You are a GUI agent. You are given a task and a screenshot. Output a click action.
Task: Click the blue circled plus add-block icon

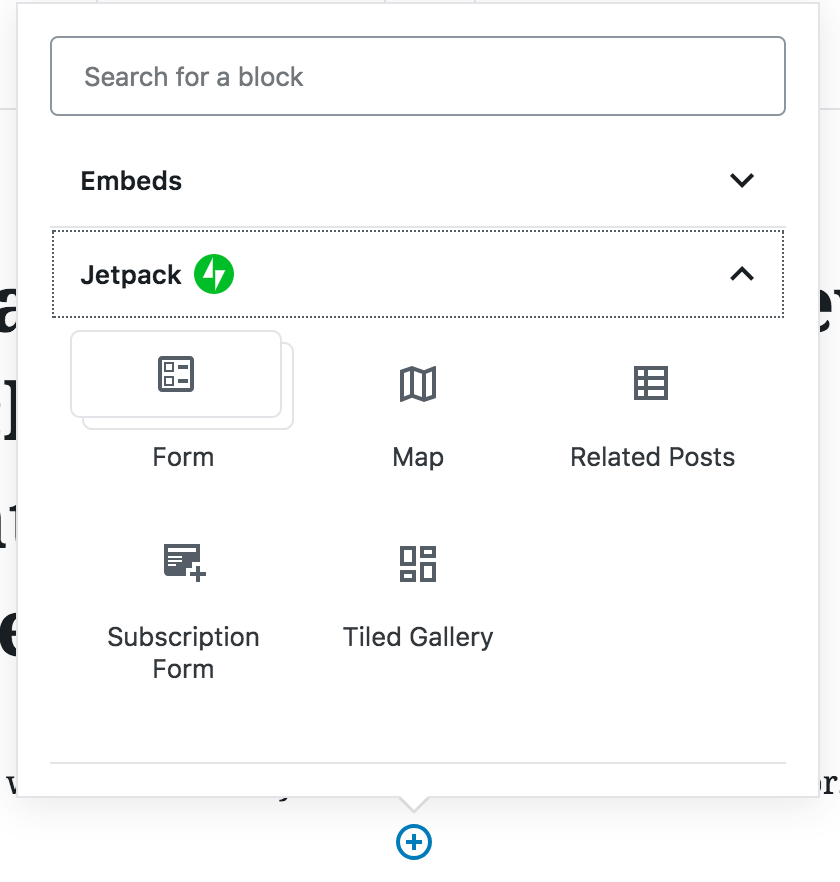point(414,842)
